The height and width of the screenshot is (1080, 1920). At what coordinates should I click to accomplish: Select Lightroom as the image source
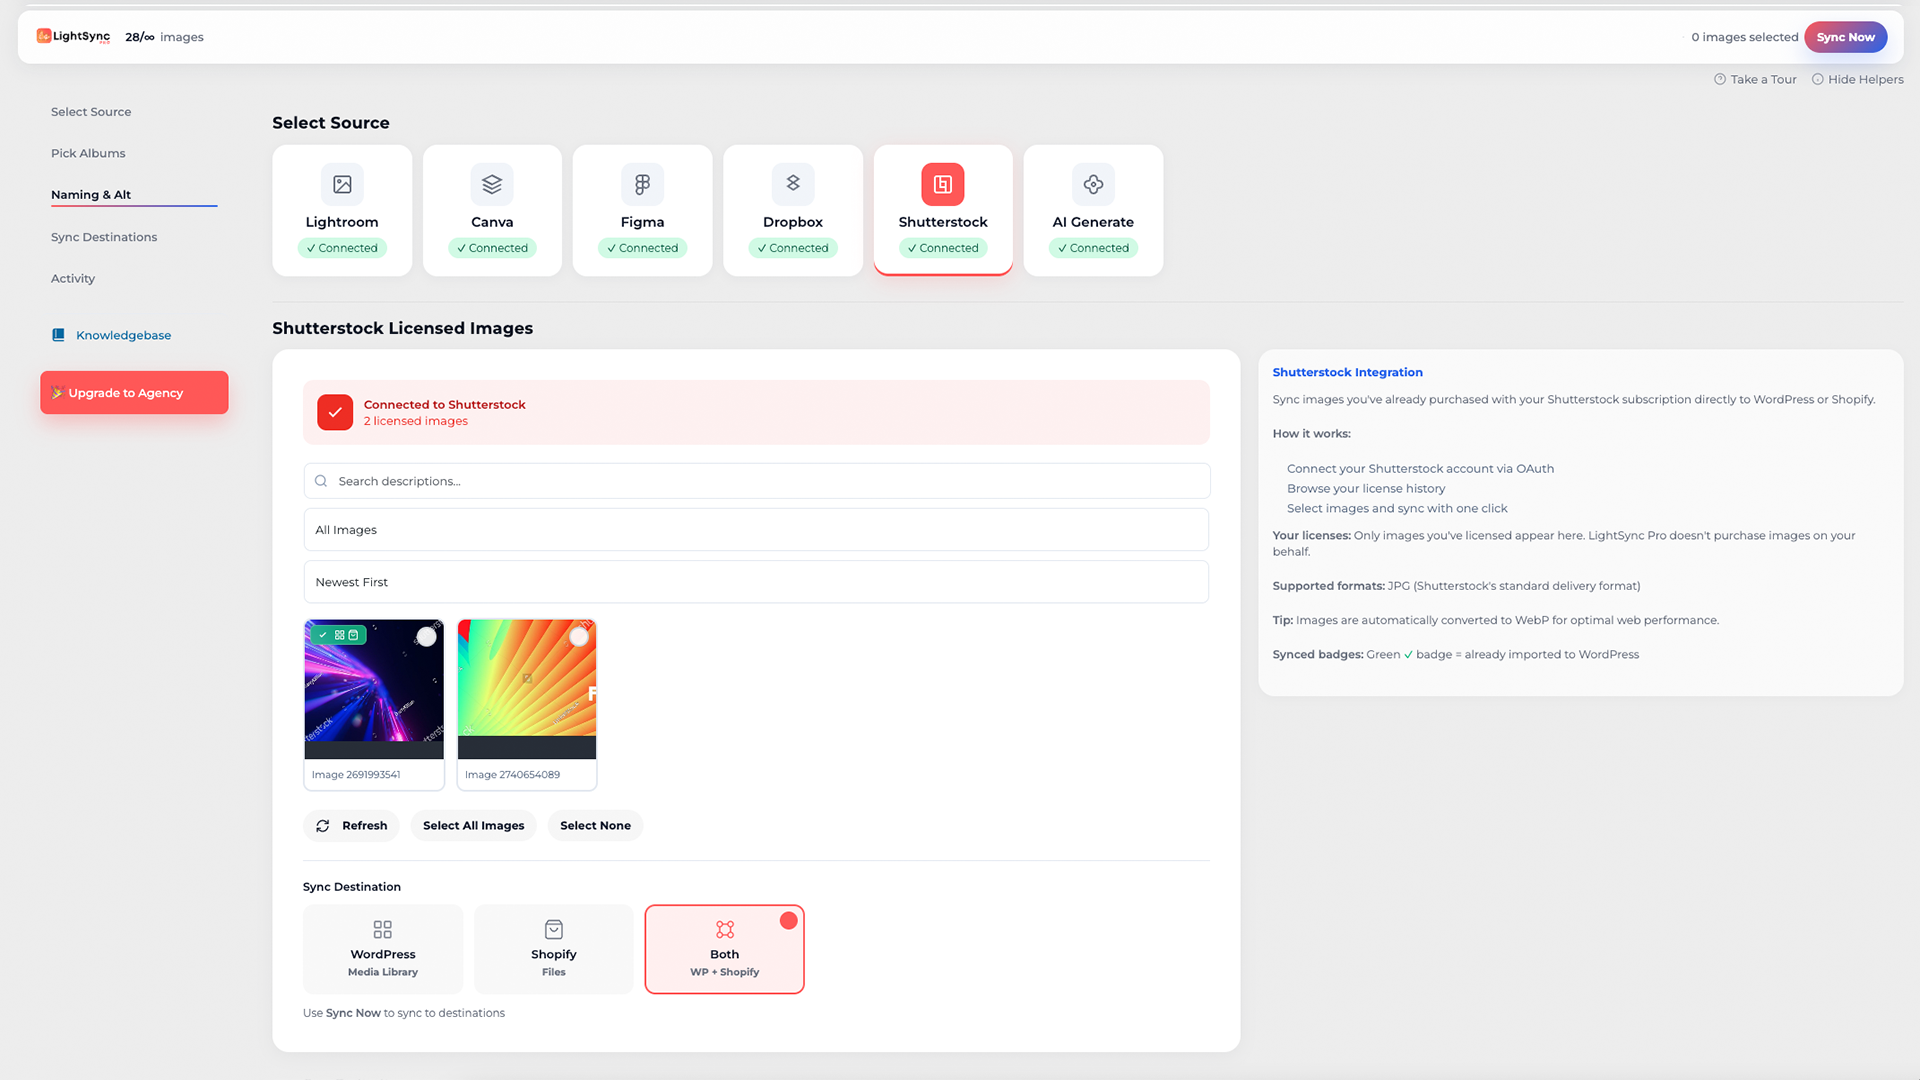[x=342, y=184]
